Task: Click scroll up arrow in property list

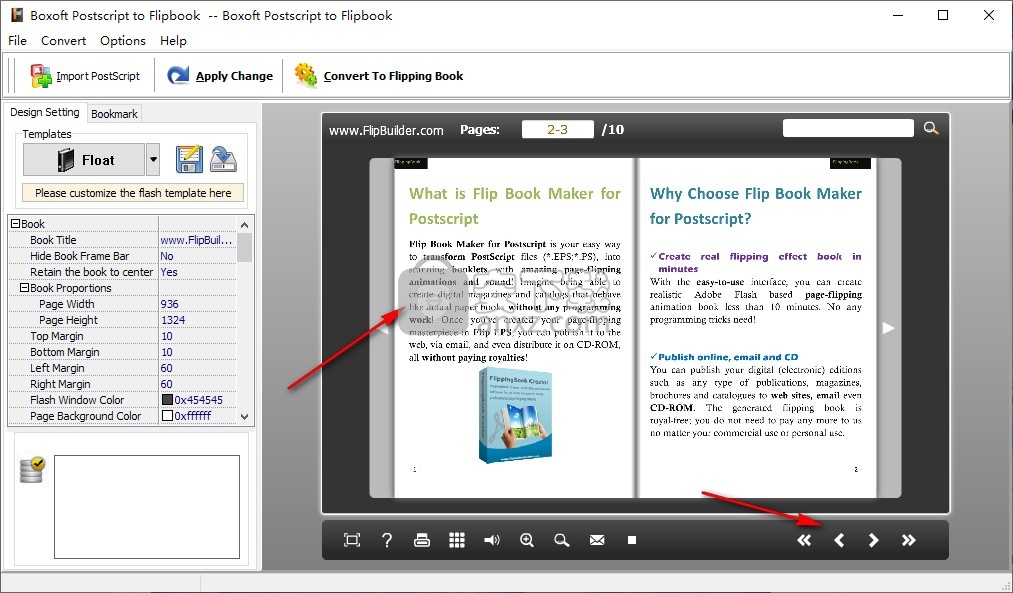Action: pyautogui.click(x=244, y=225)
